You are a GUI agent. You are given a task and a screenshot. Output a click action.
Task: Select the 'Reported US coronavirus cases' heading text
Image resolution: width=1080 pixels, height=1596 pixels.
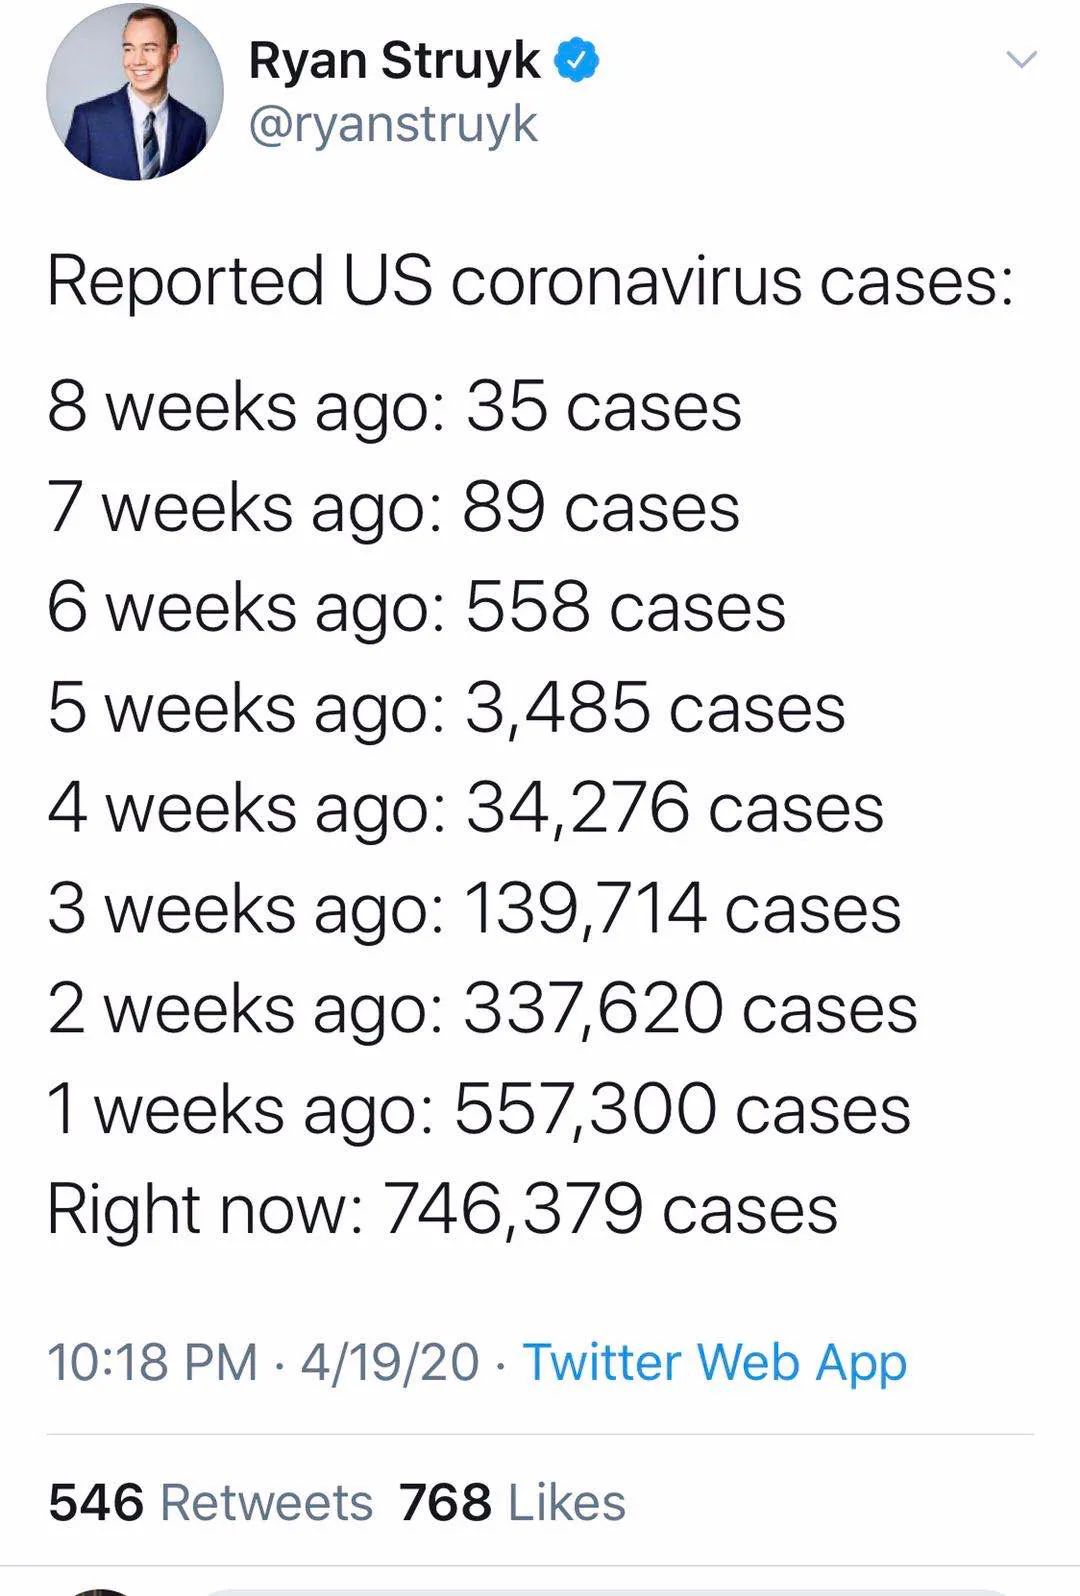530,280
